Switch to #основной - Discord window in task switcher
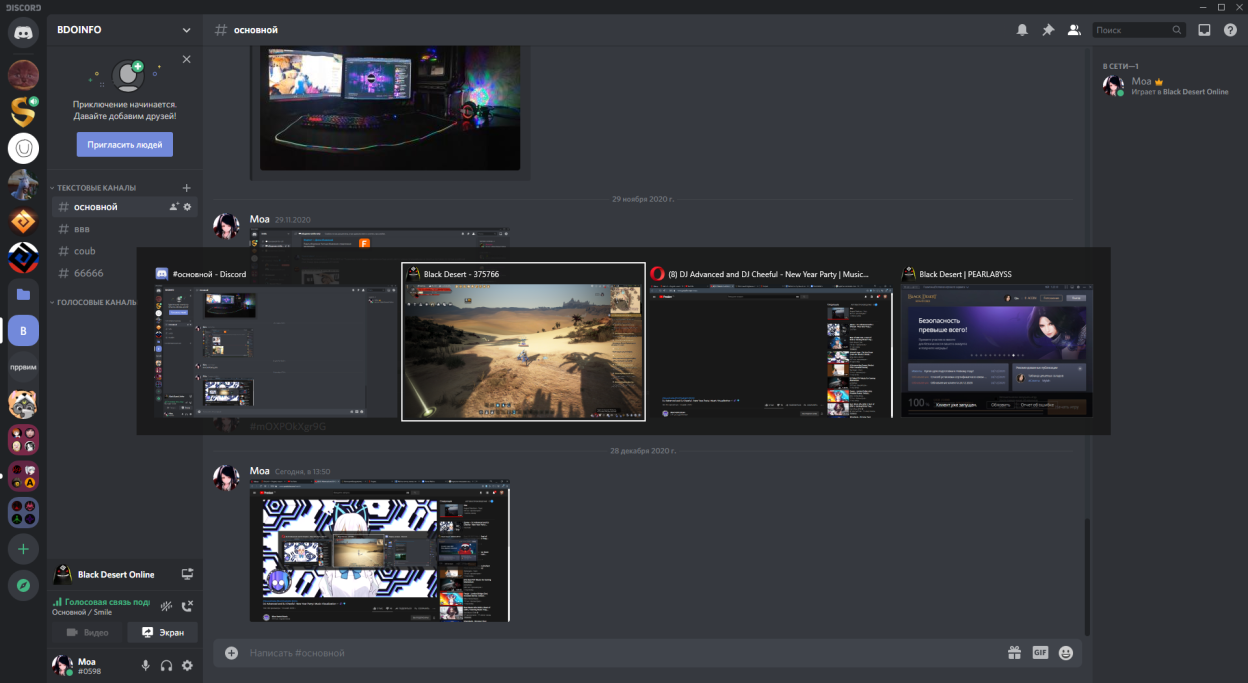 pos(276,342)
